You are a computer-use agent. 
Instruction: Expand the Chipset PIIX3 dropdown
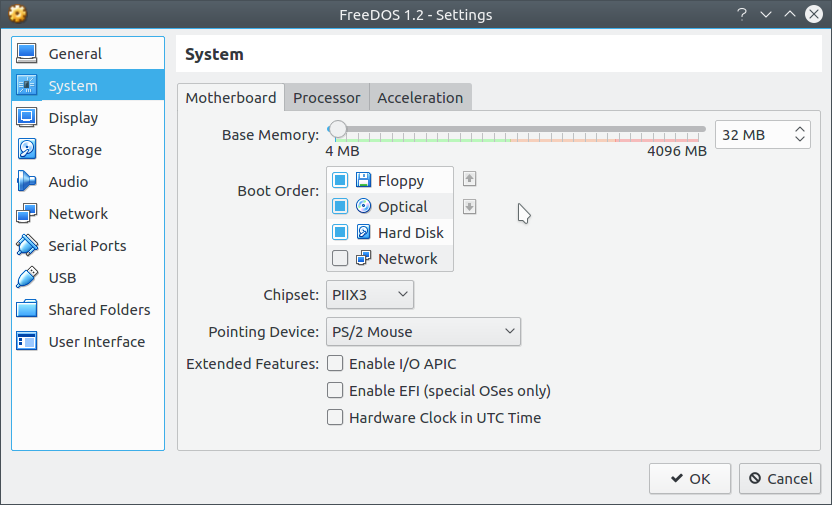(370, 295)
